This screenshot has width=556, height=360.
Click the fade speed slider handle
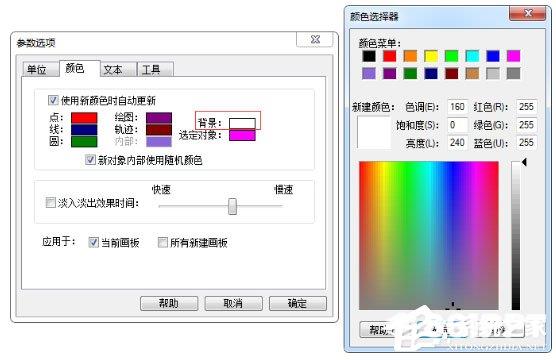232,206
